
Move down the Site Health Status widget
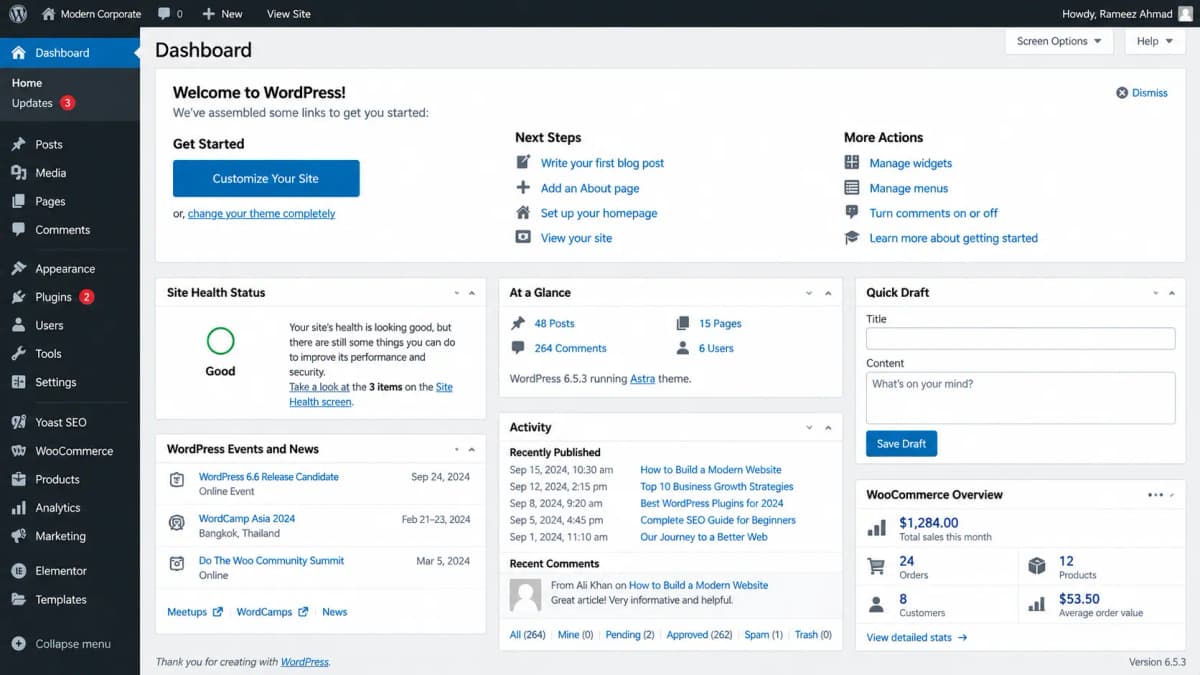point(458,293)
